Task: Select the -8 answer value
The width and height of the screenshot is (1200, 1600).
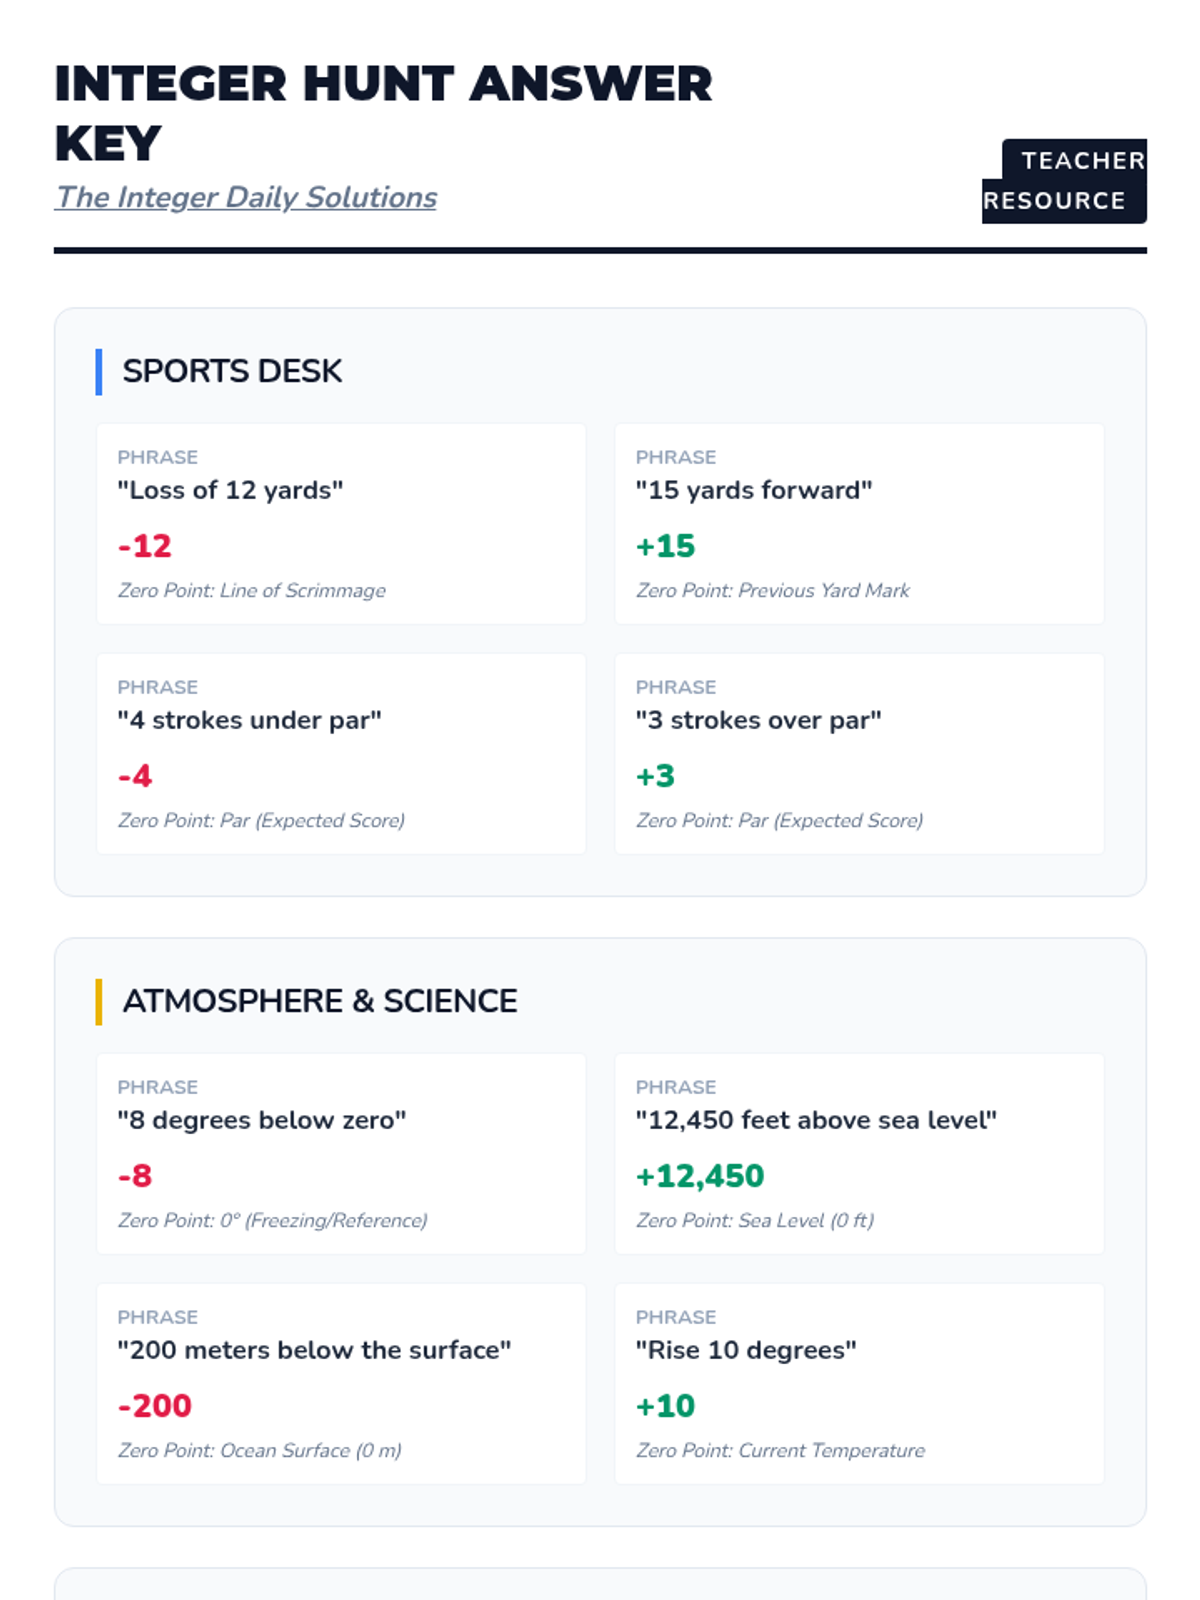Action: point(135,1176)
